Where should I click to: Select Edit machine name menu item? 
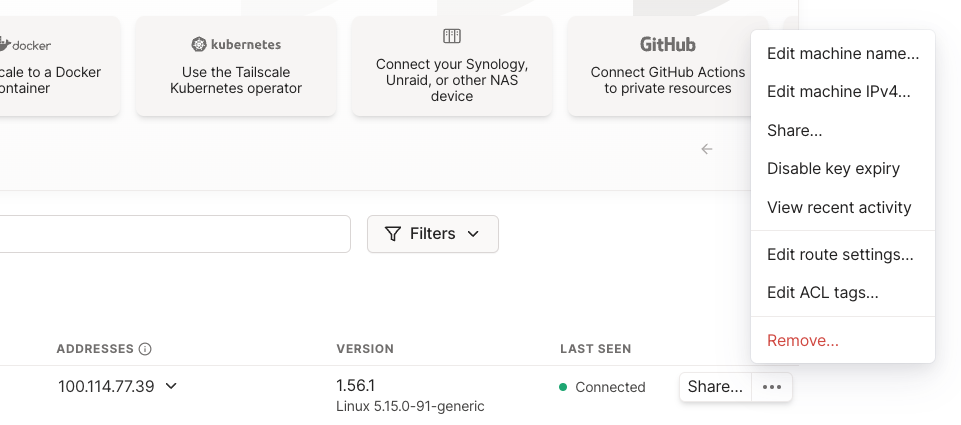pos(843,53)
